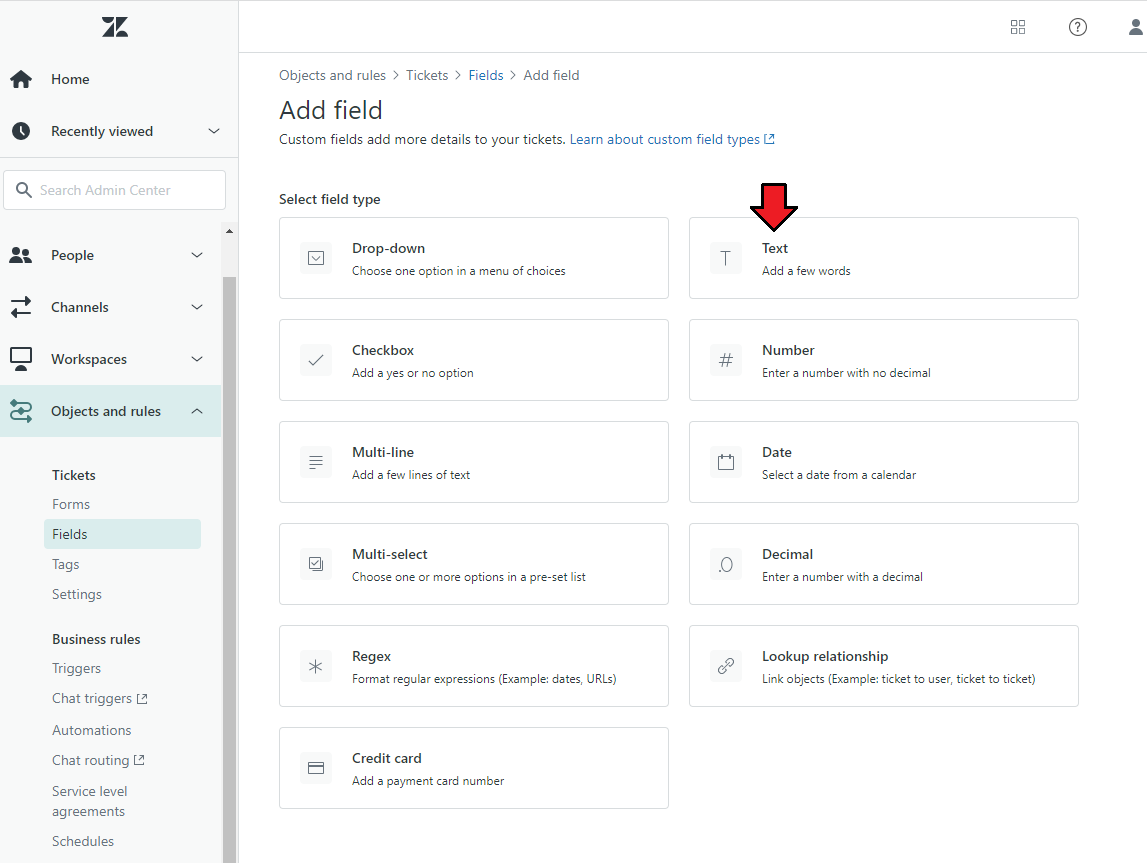The image size is (1147, 863).
Task: Click the Tickets sidebar heading
Action: 74,475
